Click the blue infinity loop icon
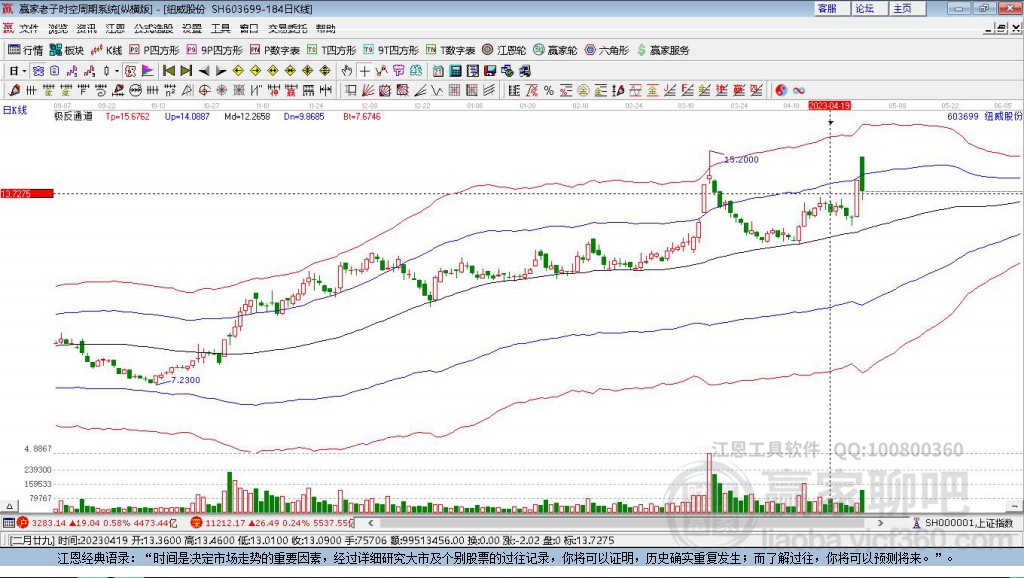This screenshot has height=578, width=1024. point(799,90)
